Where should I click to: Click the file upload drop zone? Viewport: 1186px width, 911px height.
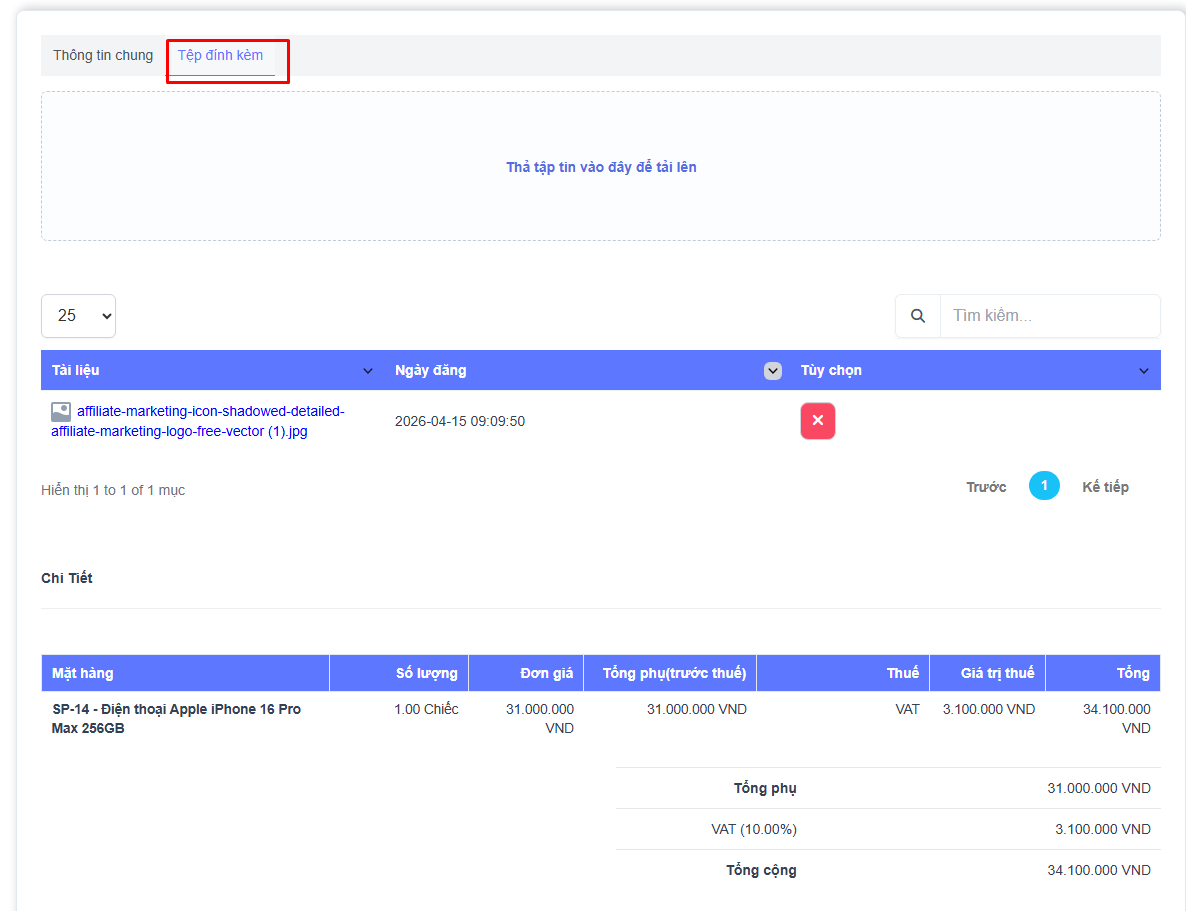click(600, 167)
